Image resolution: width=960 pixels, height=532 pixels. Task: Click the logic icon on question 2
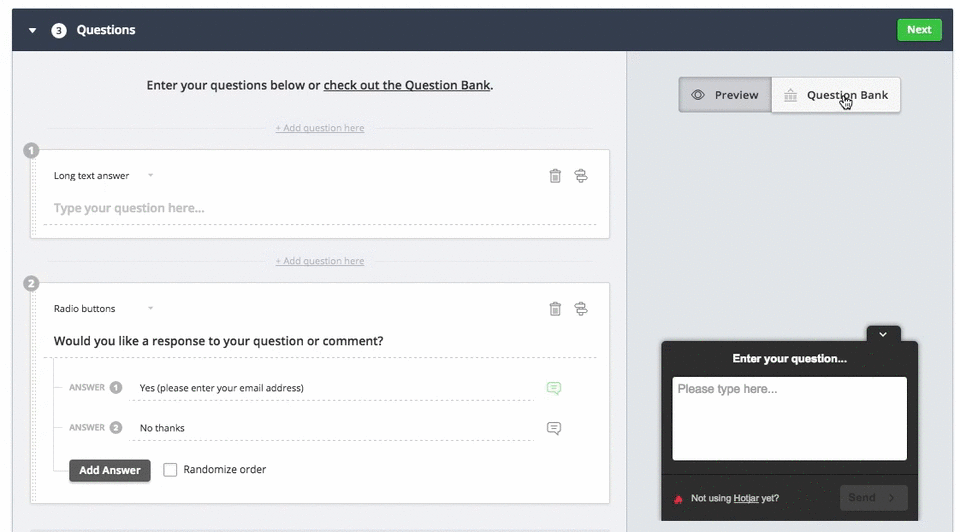click(581, 309)
